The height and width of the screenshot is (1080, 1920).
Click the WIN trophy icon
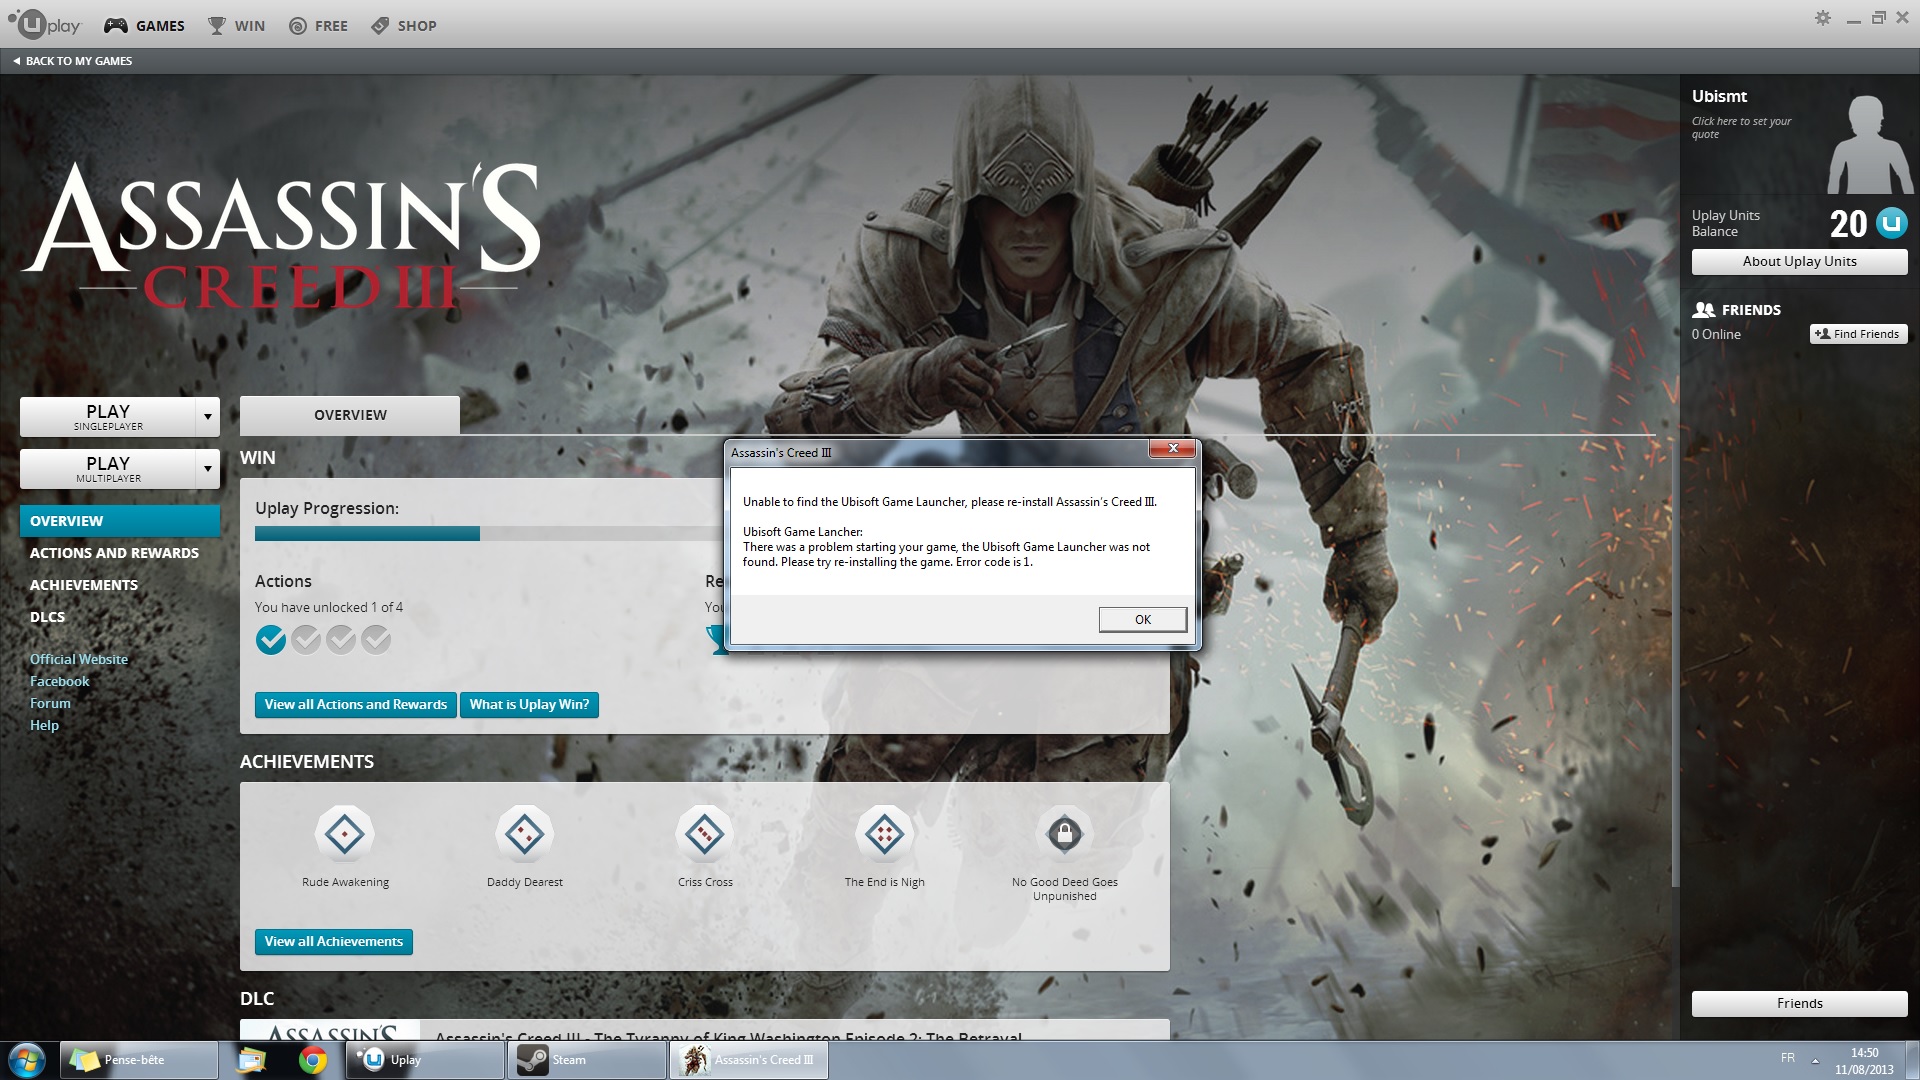pyautogui.click(x=216, y=26)
